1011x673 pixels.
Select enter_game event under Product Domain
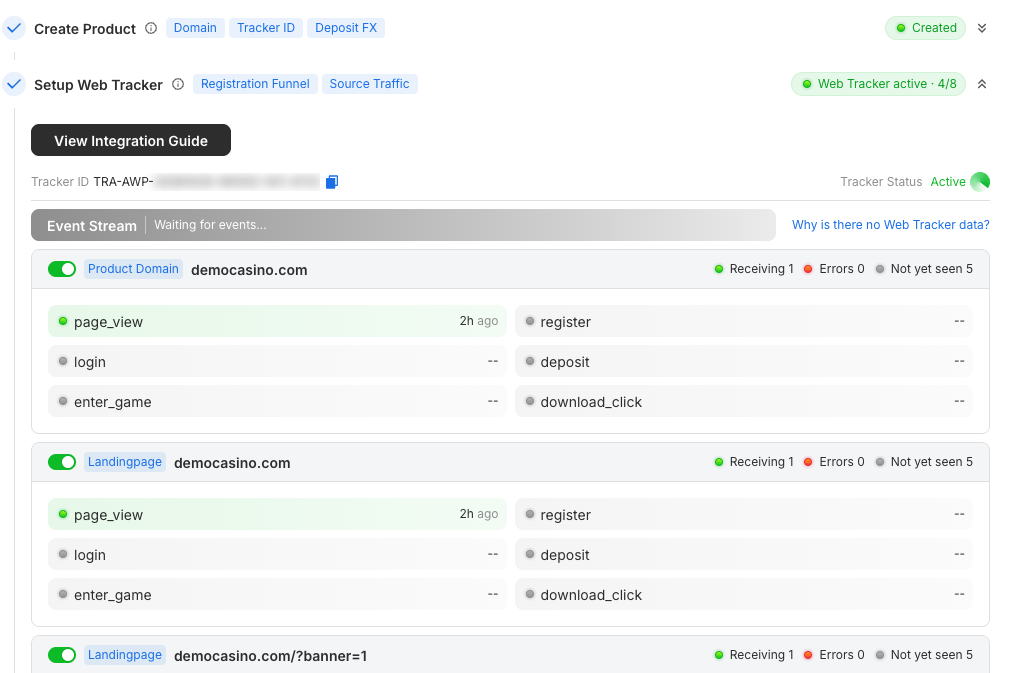point(277,401)
